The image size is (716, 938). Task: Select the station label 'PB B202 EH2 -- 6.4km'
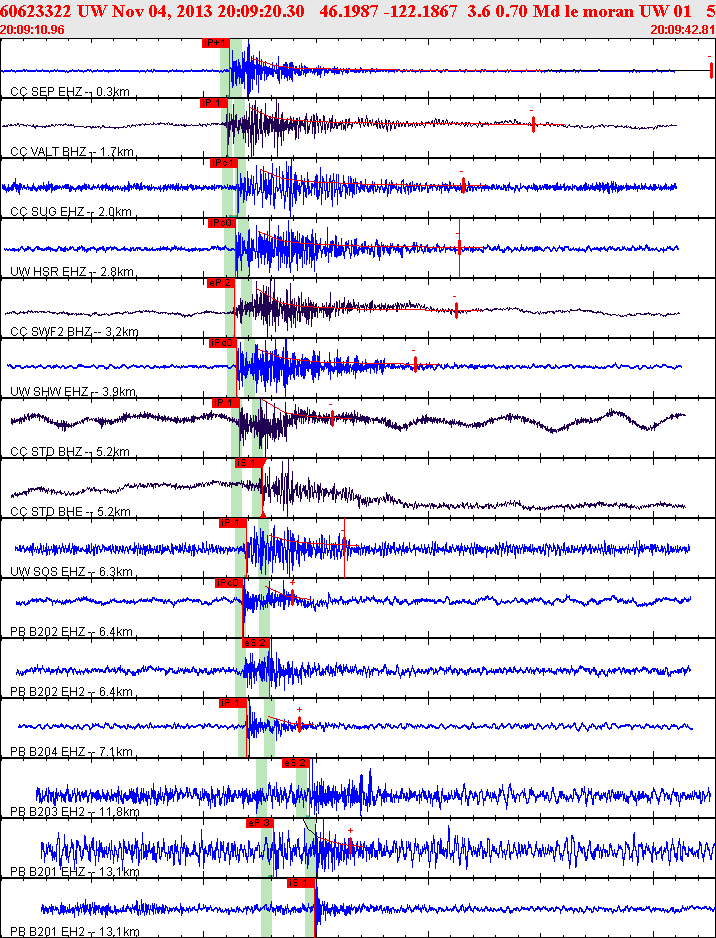(x=72, y=692)
